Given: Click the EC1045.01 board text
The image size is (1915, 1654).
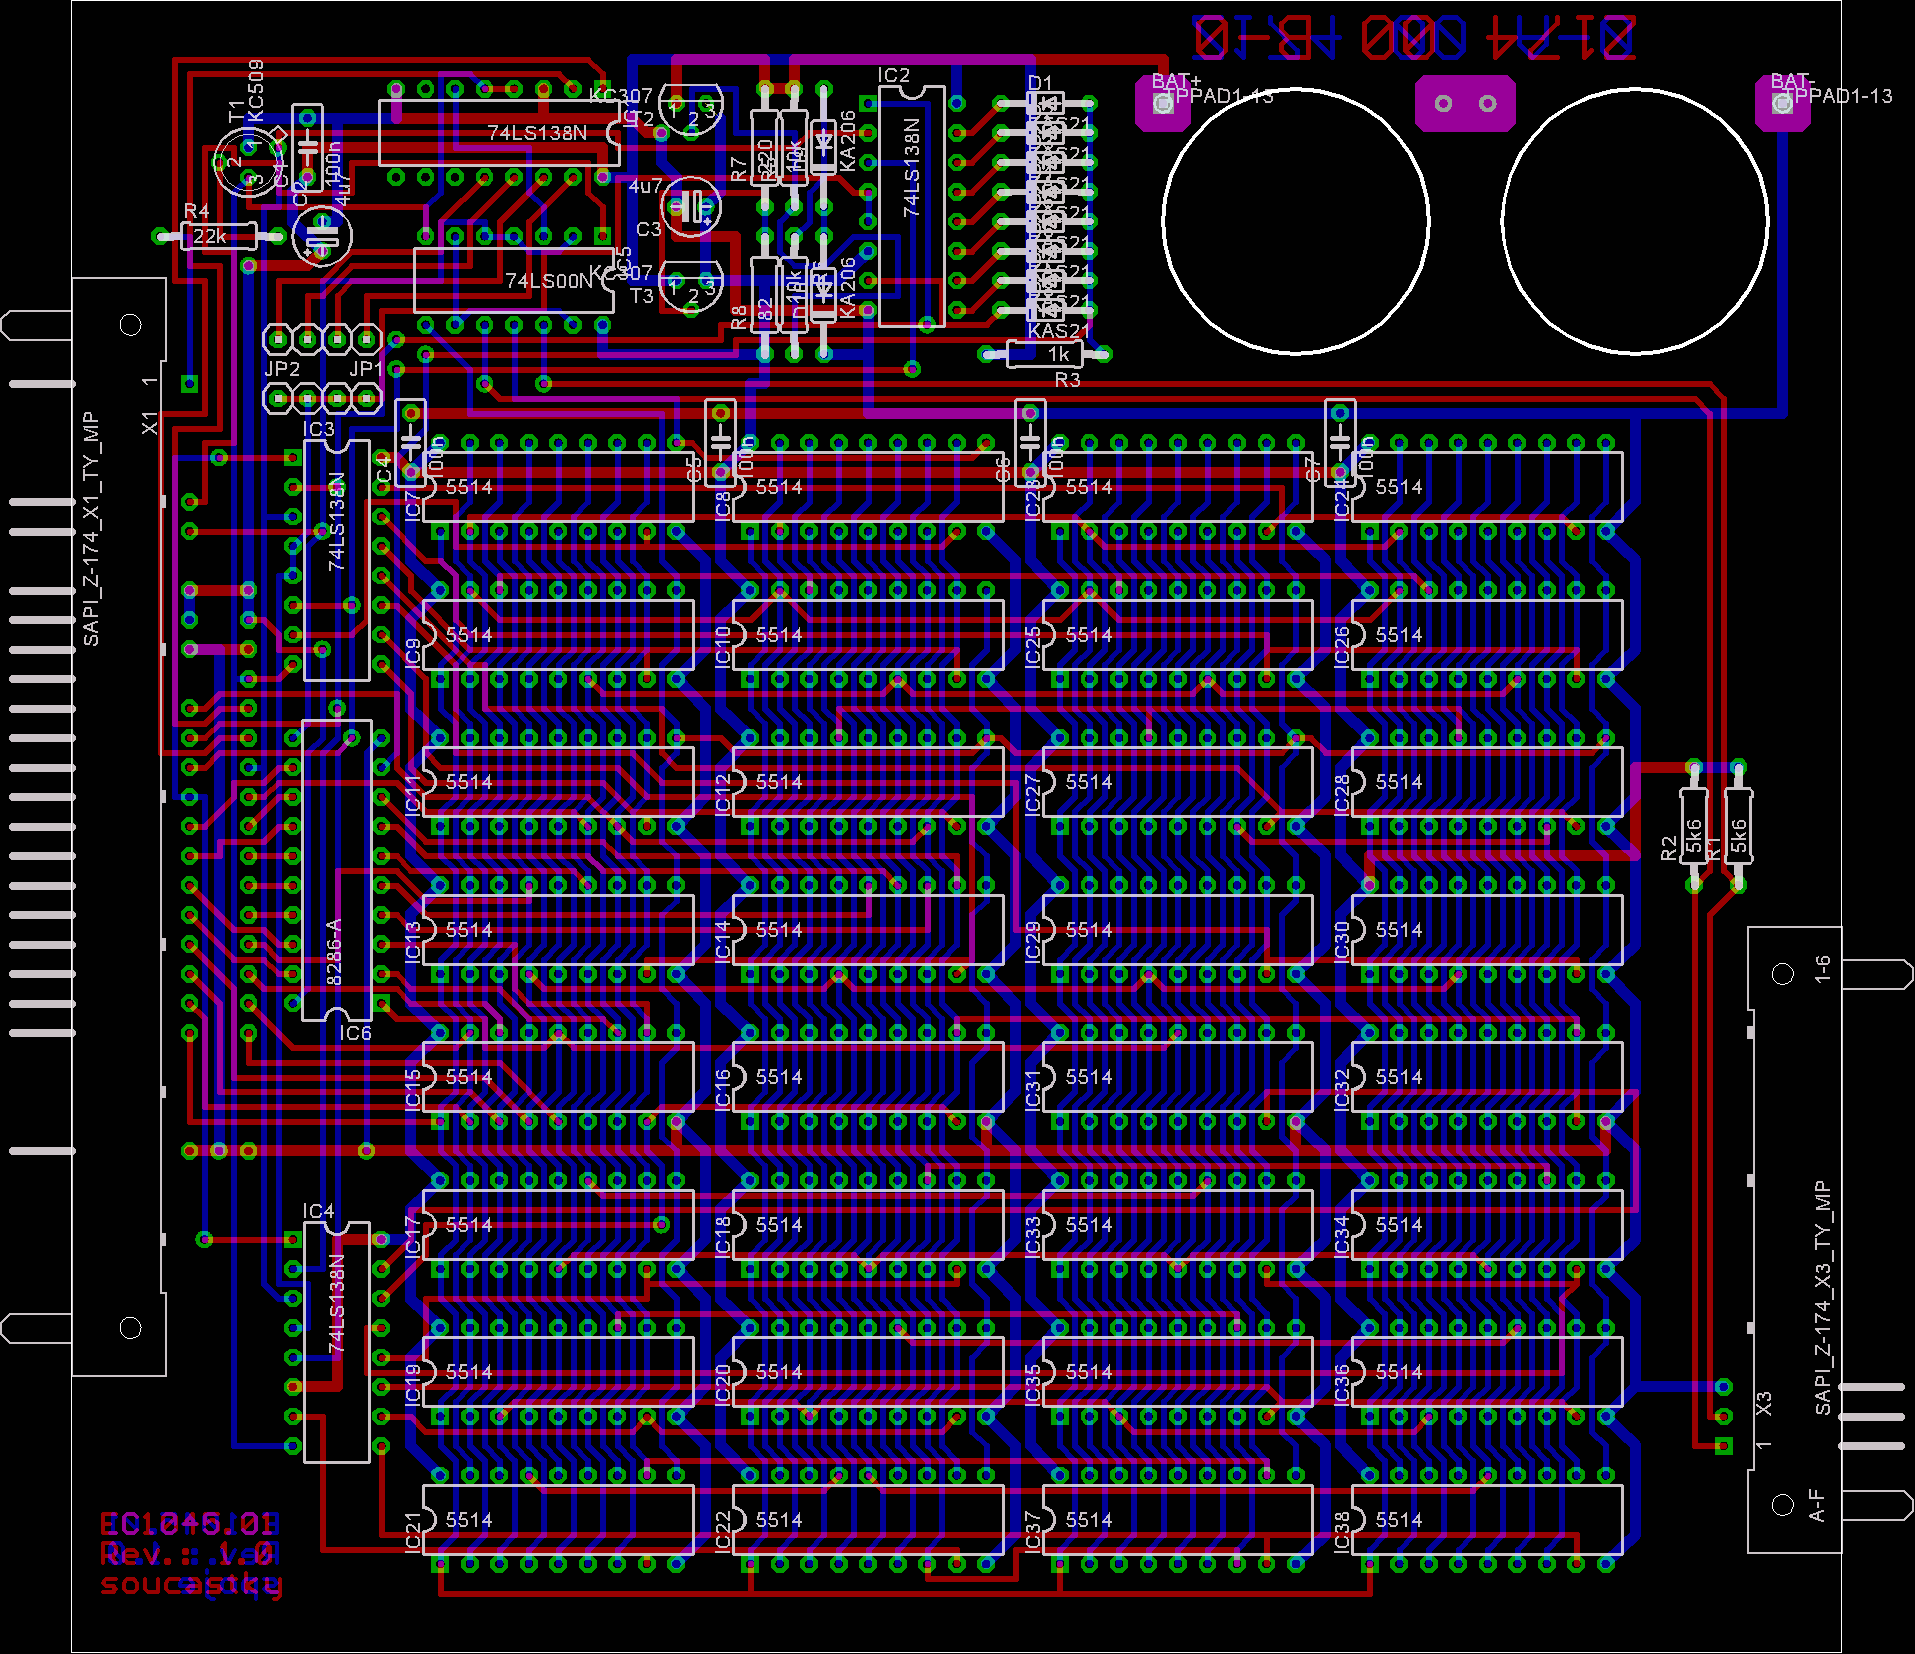Looking at the screenshot, I should pos(188,1524).
